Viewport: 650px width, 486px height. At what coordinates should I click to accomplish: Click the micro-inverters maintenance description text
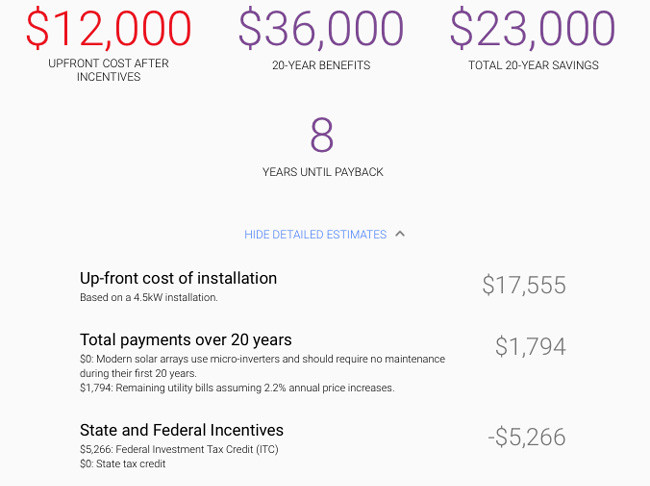click(262, 366)
